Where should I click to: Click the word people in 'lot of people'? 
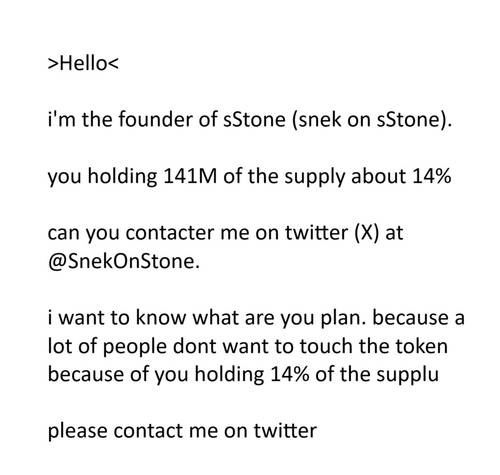(x=134, y=347)
